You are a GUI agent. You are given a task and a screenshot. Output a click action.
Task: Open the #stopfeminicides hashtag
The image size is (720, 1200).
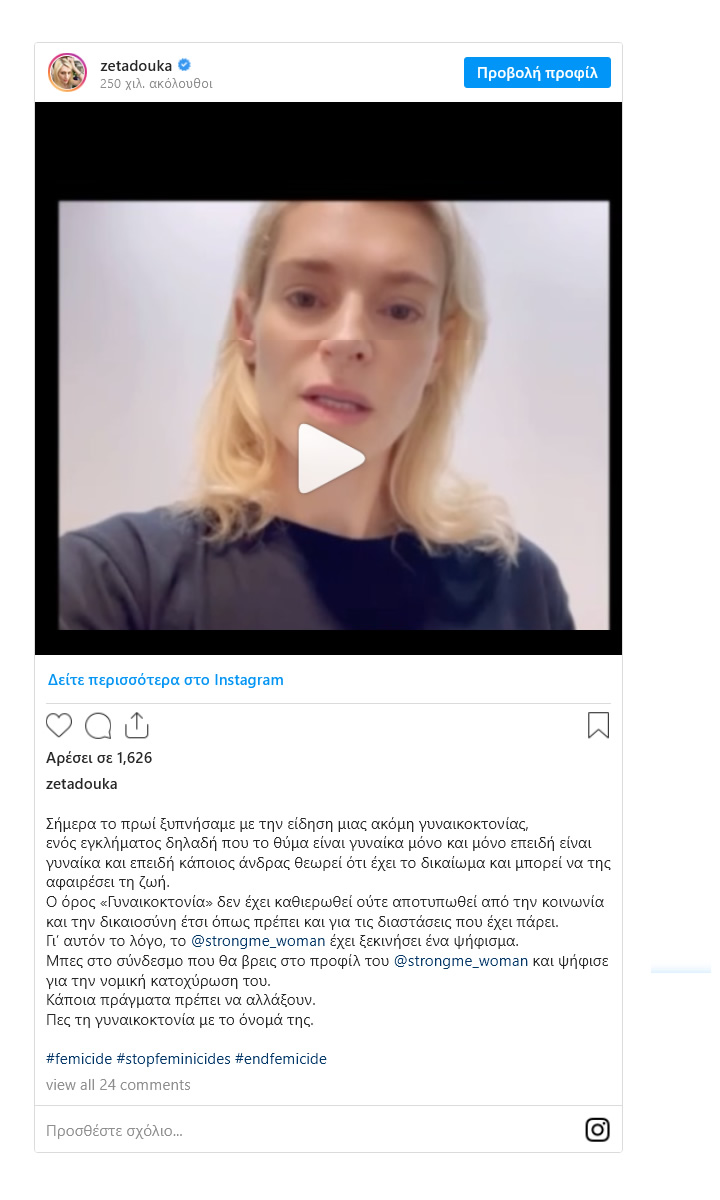pyautogui.click(x=173, y=1059)
